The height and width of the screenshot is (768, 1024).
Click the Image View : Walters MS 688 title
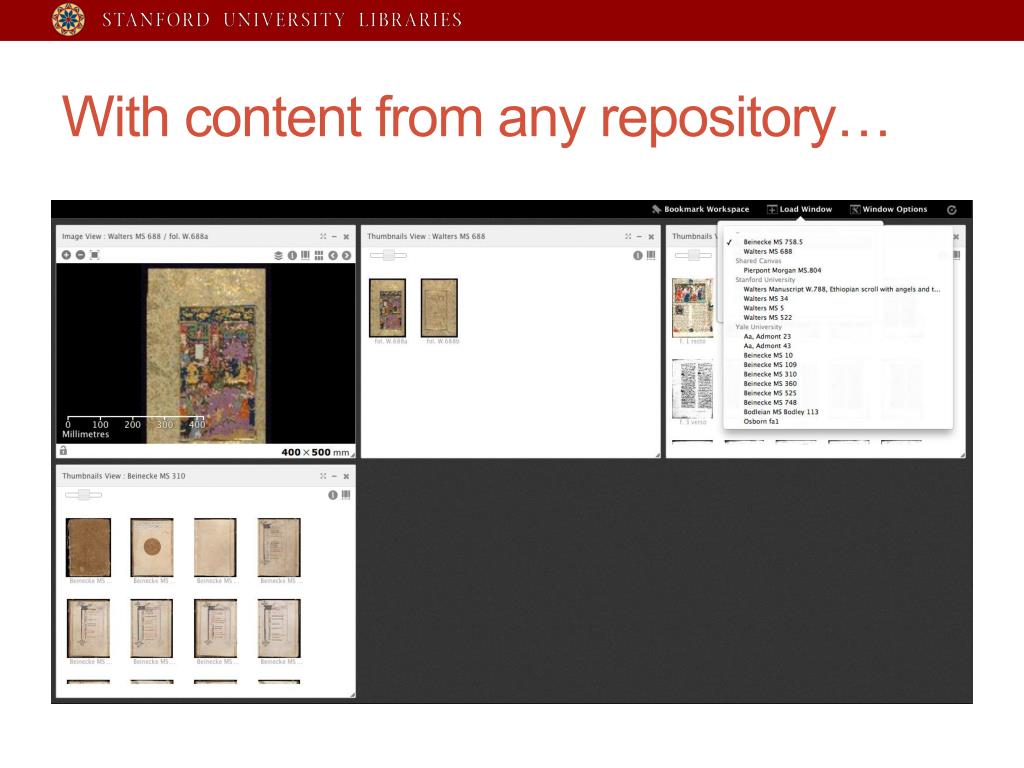[x=135, y=236]
